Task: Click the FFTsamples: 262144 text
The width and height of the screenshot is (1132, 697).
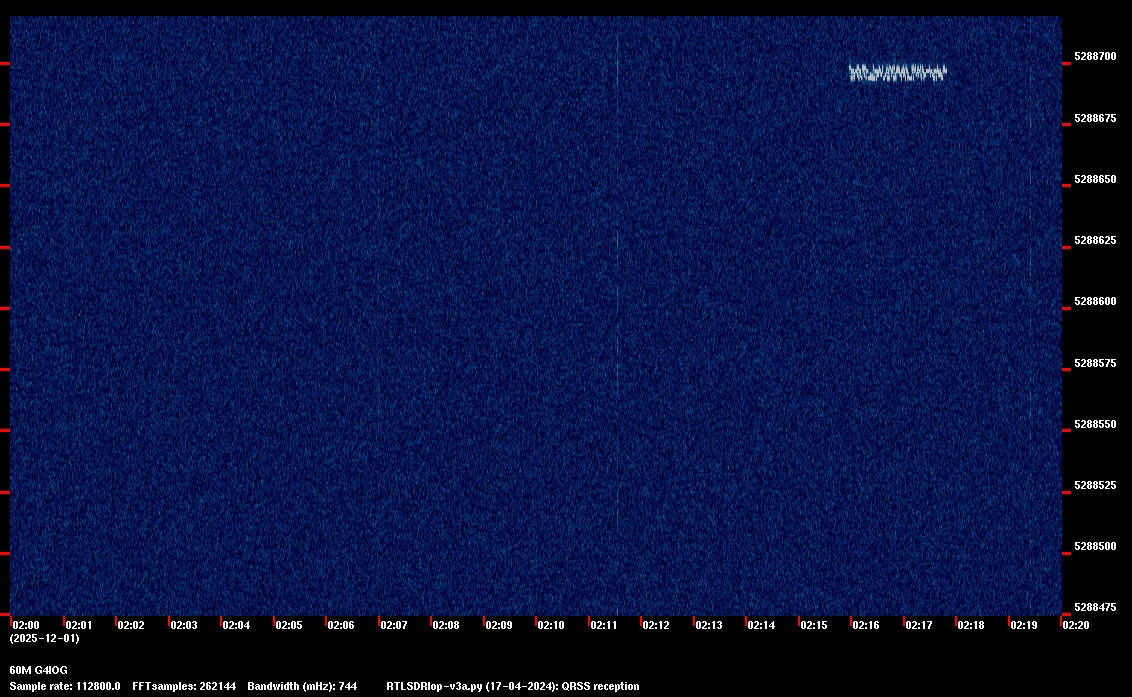Action: click(x=184, y=686)
